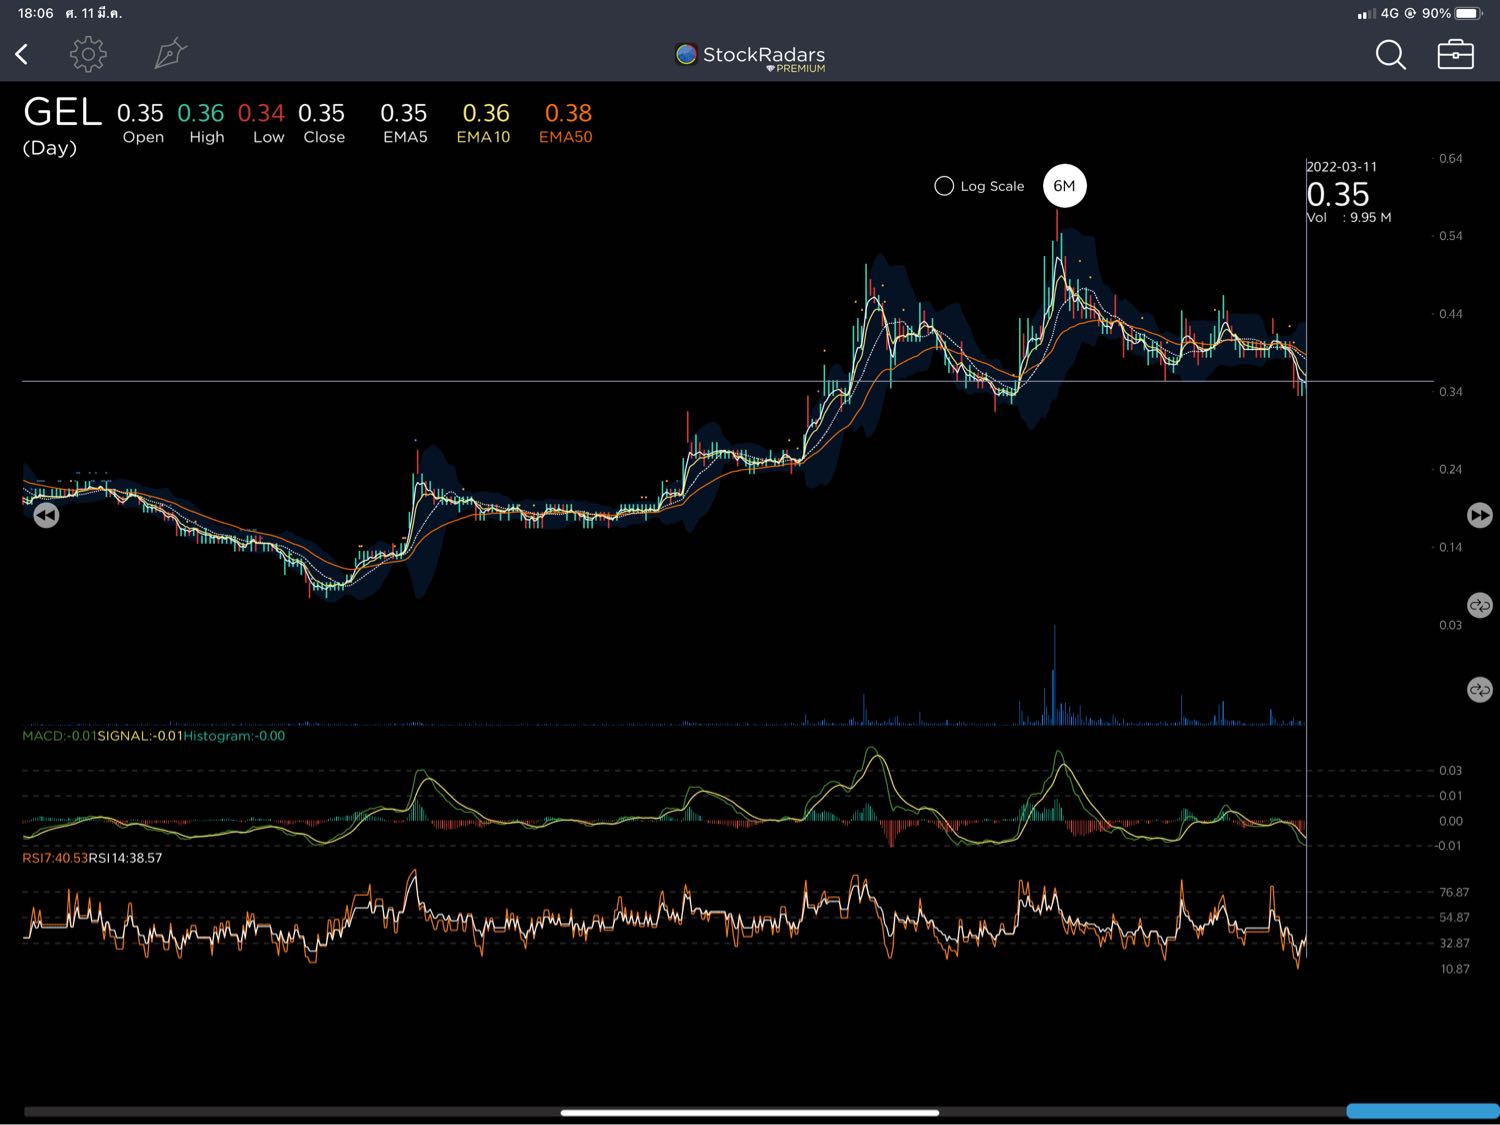Tap the Histogram:-0.00 label
Image resolution: width=1500 pixels, height=1125 pixels.
[x=234, y=736]
